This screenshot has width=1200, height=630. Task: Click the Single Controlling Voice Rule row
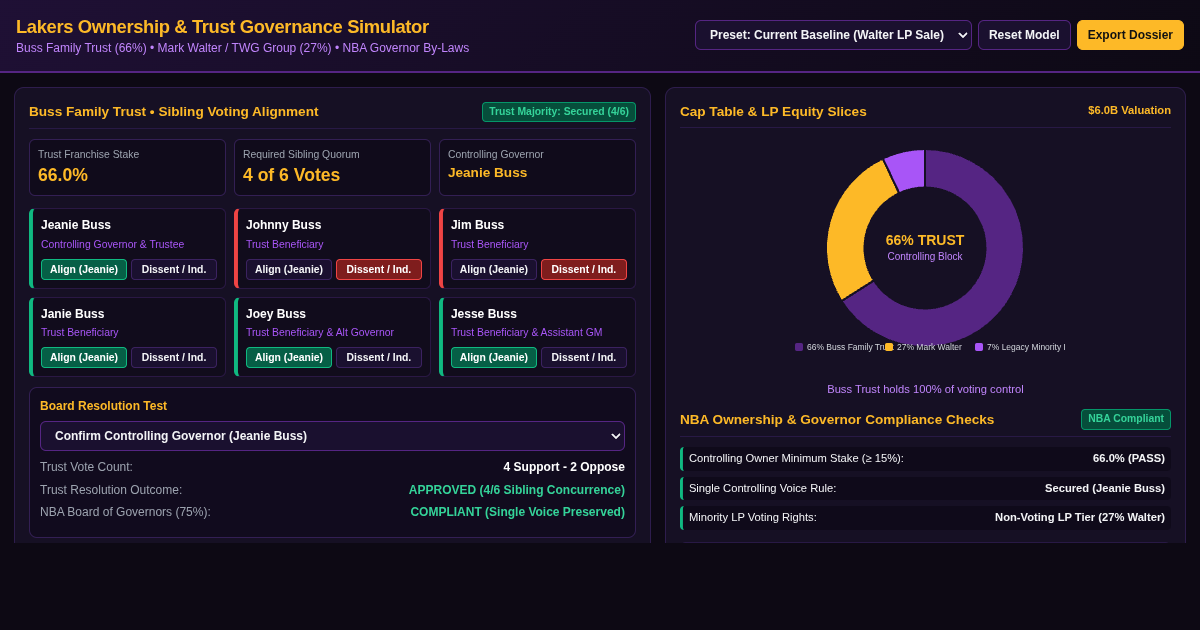point(925,489)
